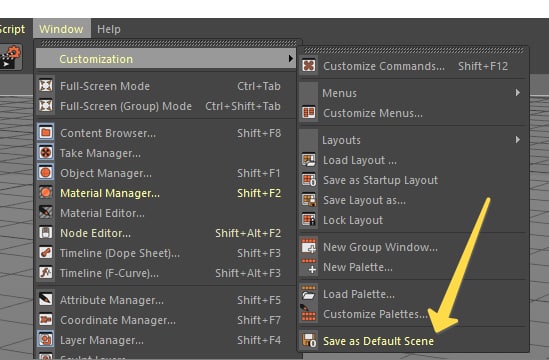Image resolution: width=549 pixels, height=360 pixels.
Task: Click the Customize Commands icon
Action: pos(309,66)
